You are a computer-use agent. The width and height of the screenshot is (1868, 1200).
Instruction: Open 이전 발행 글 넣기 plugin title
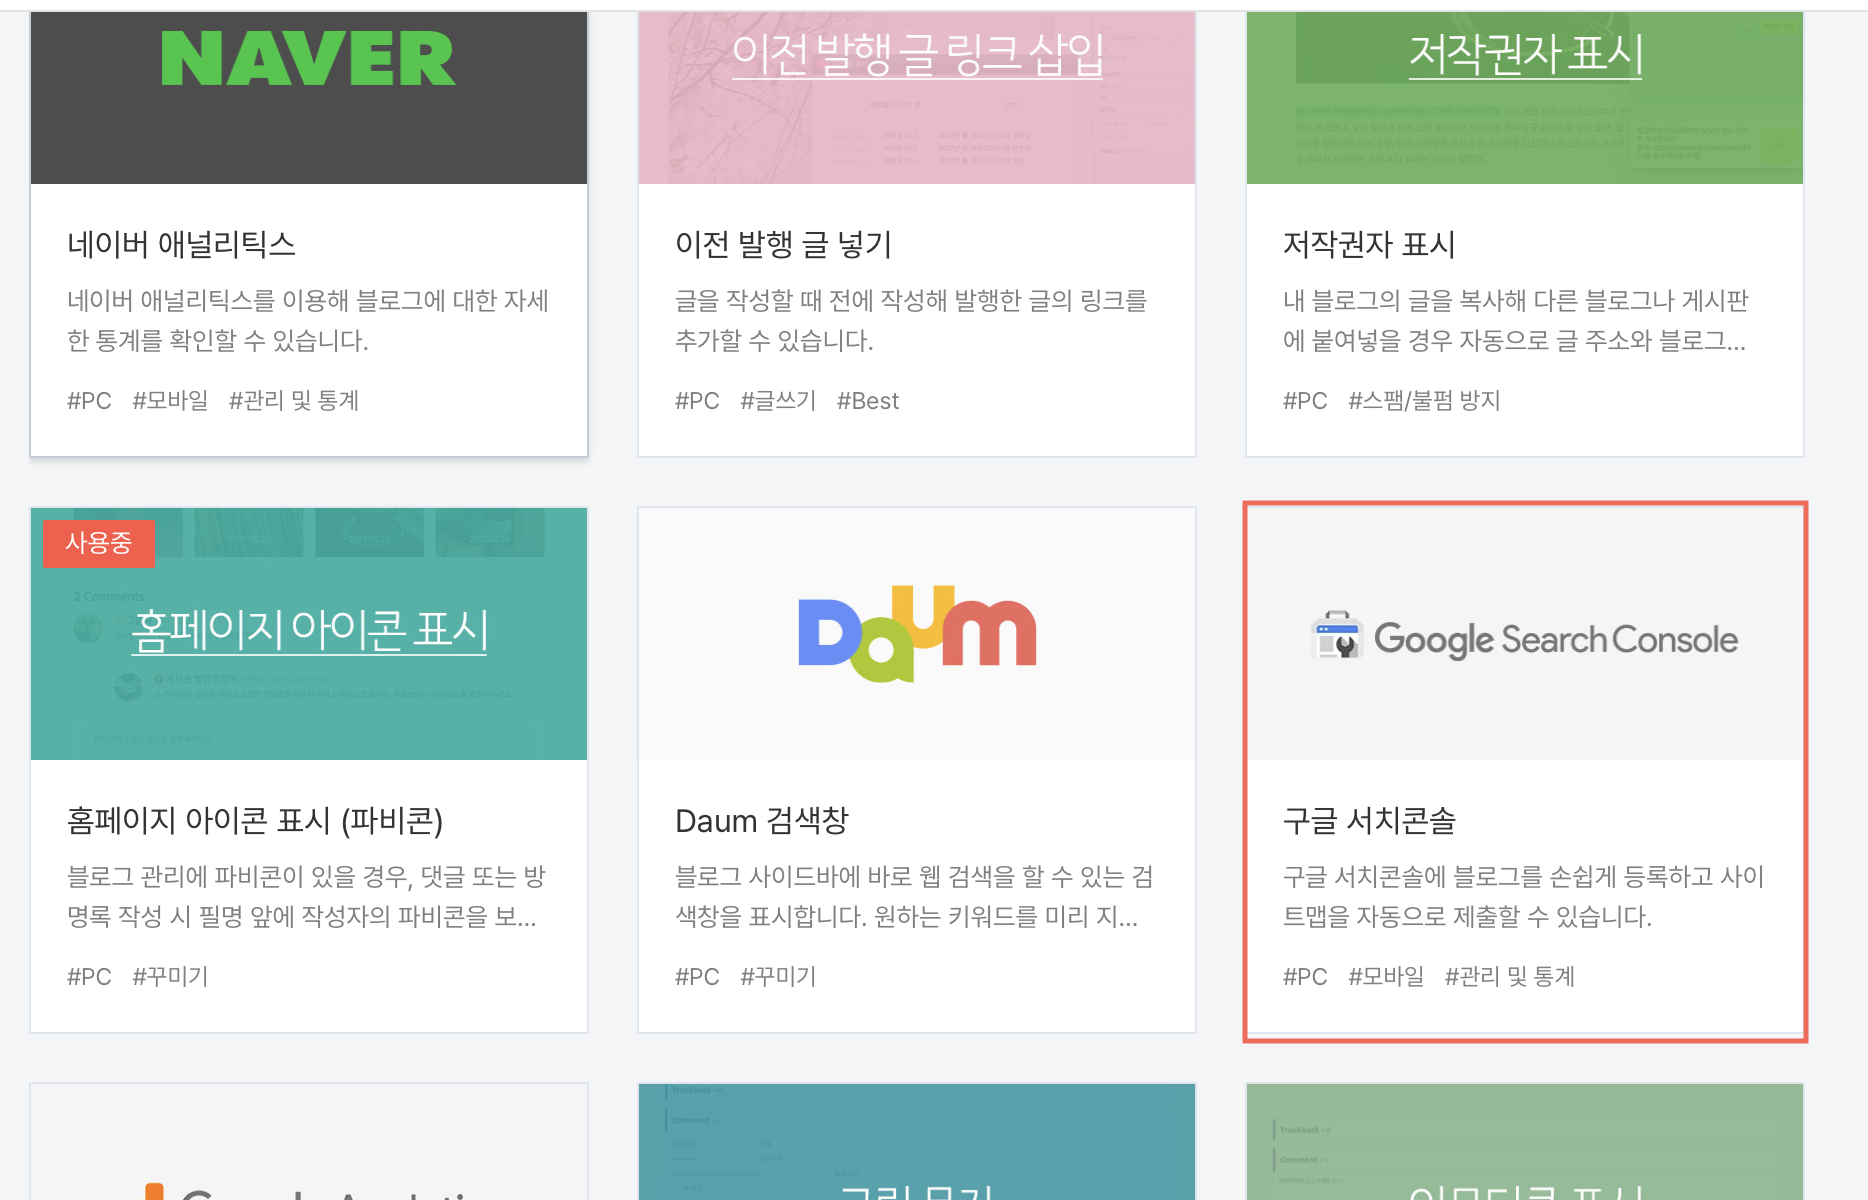point(783,244)
